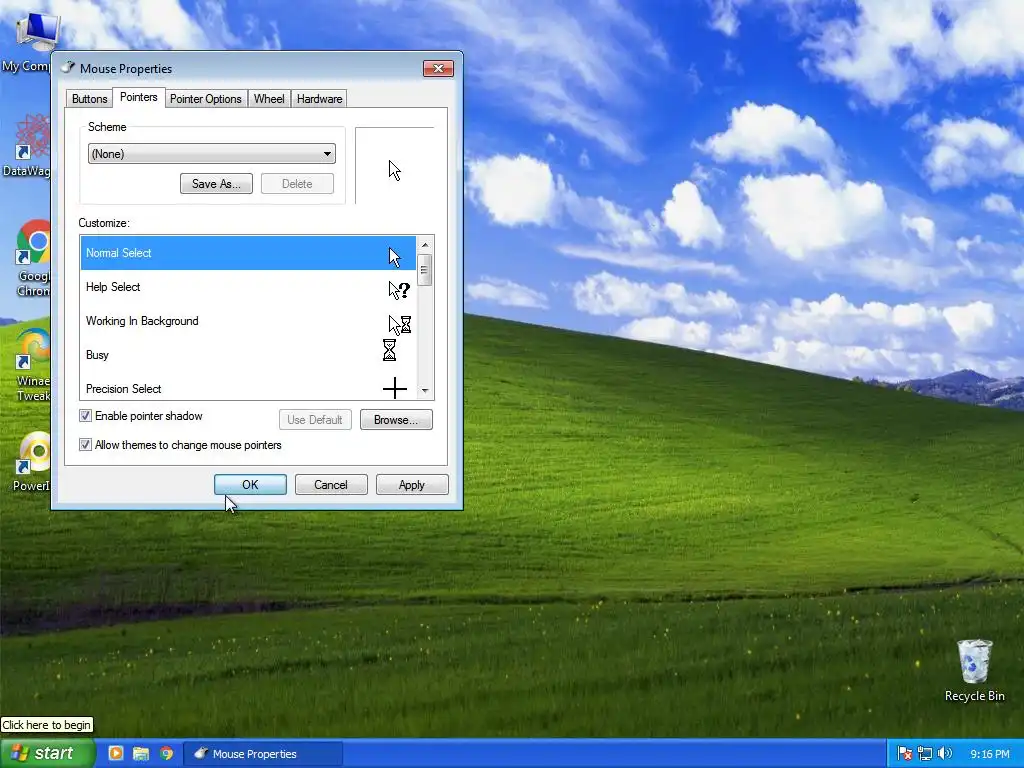Close the Mouse Properties dialog
Image resolution: width=1024 pixels, height=768 pixels.
pos(438,69)
